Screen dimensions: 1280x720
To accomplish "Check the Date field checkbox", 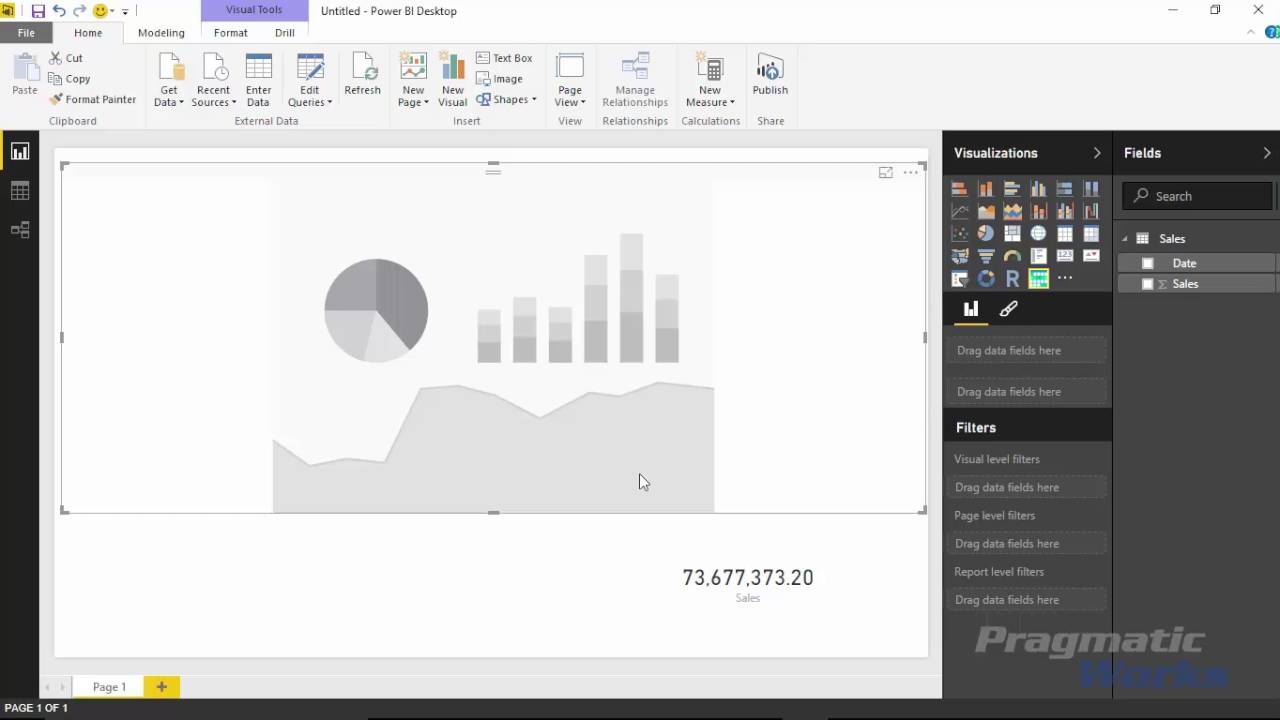I will [x=1148, y=263].
